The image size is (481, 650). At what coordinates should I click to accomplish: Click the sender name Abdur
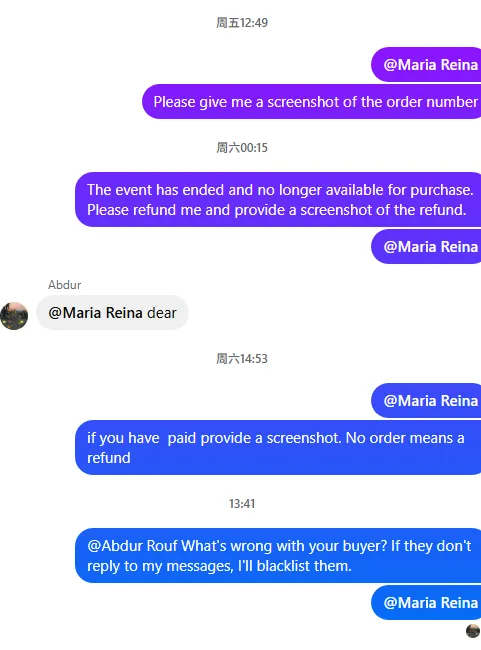coord(64,285)
